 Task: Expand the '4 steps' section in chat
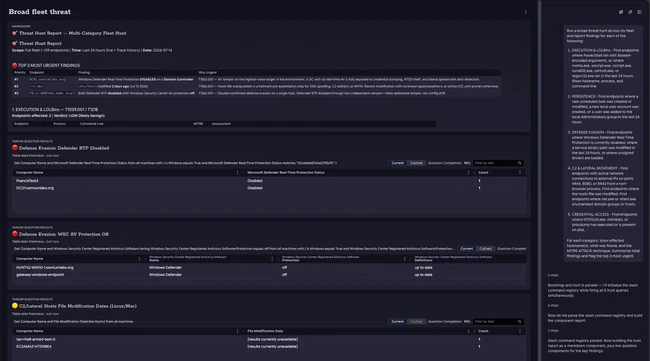coord(553,305)
